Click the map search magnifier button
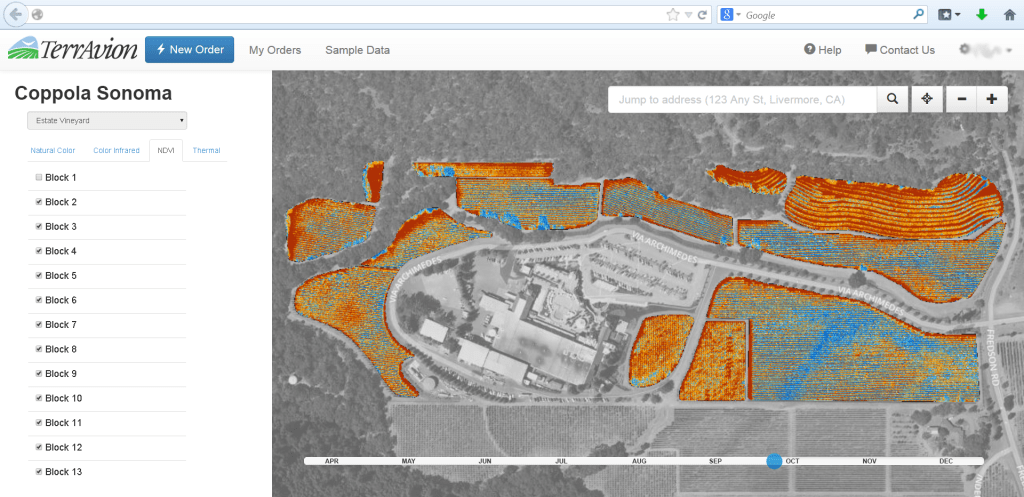Image resolution: width=1024 pixels, height=497 pixels. [892, 99]
